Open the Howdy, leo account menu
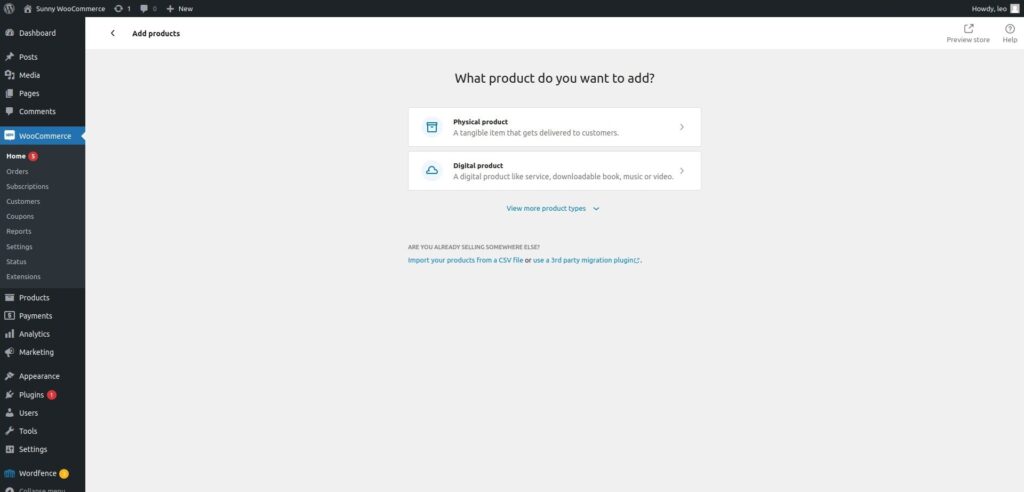 coord(995,8)
